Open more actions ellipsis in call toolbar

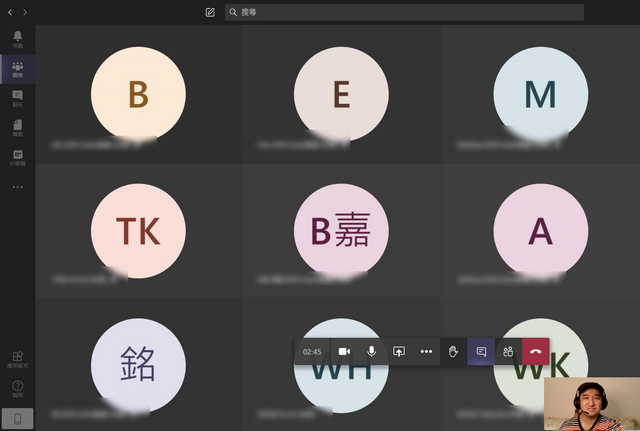pos(426,352)
